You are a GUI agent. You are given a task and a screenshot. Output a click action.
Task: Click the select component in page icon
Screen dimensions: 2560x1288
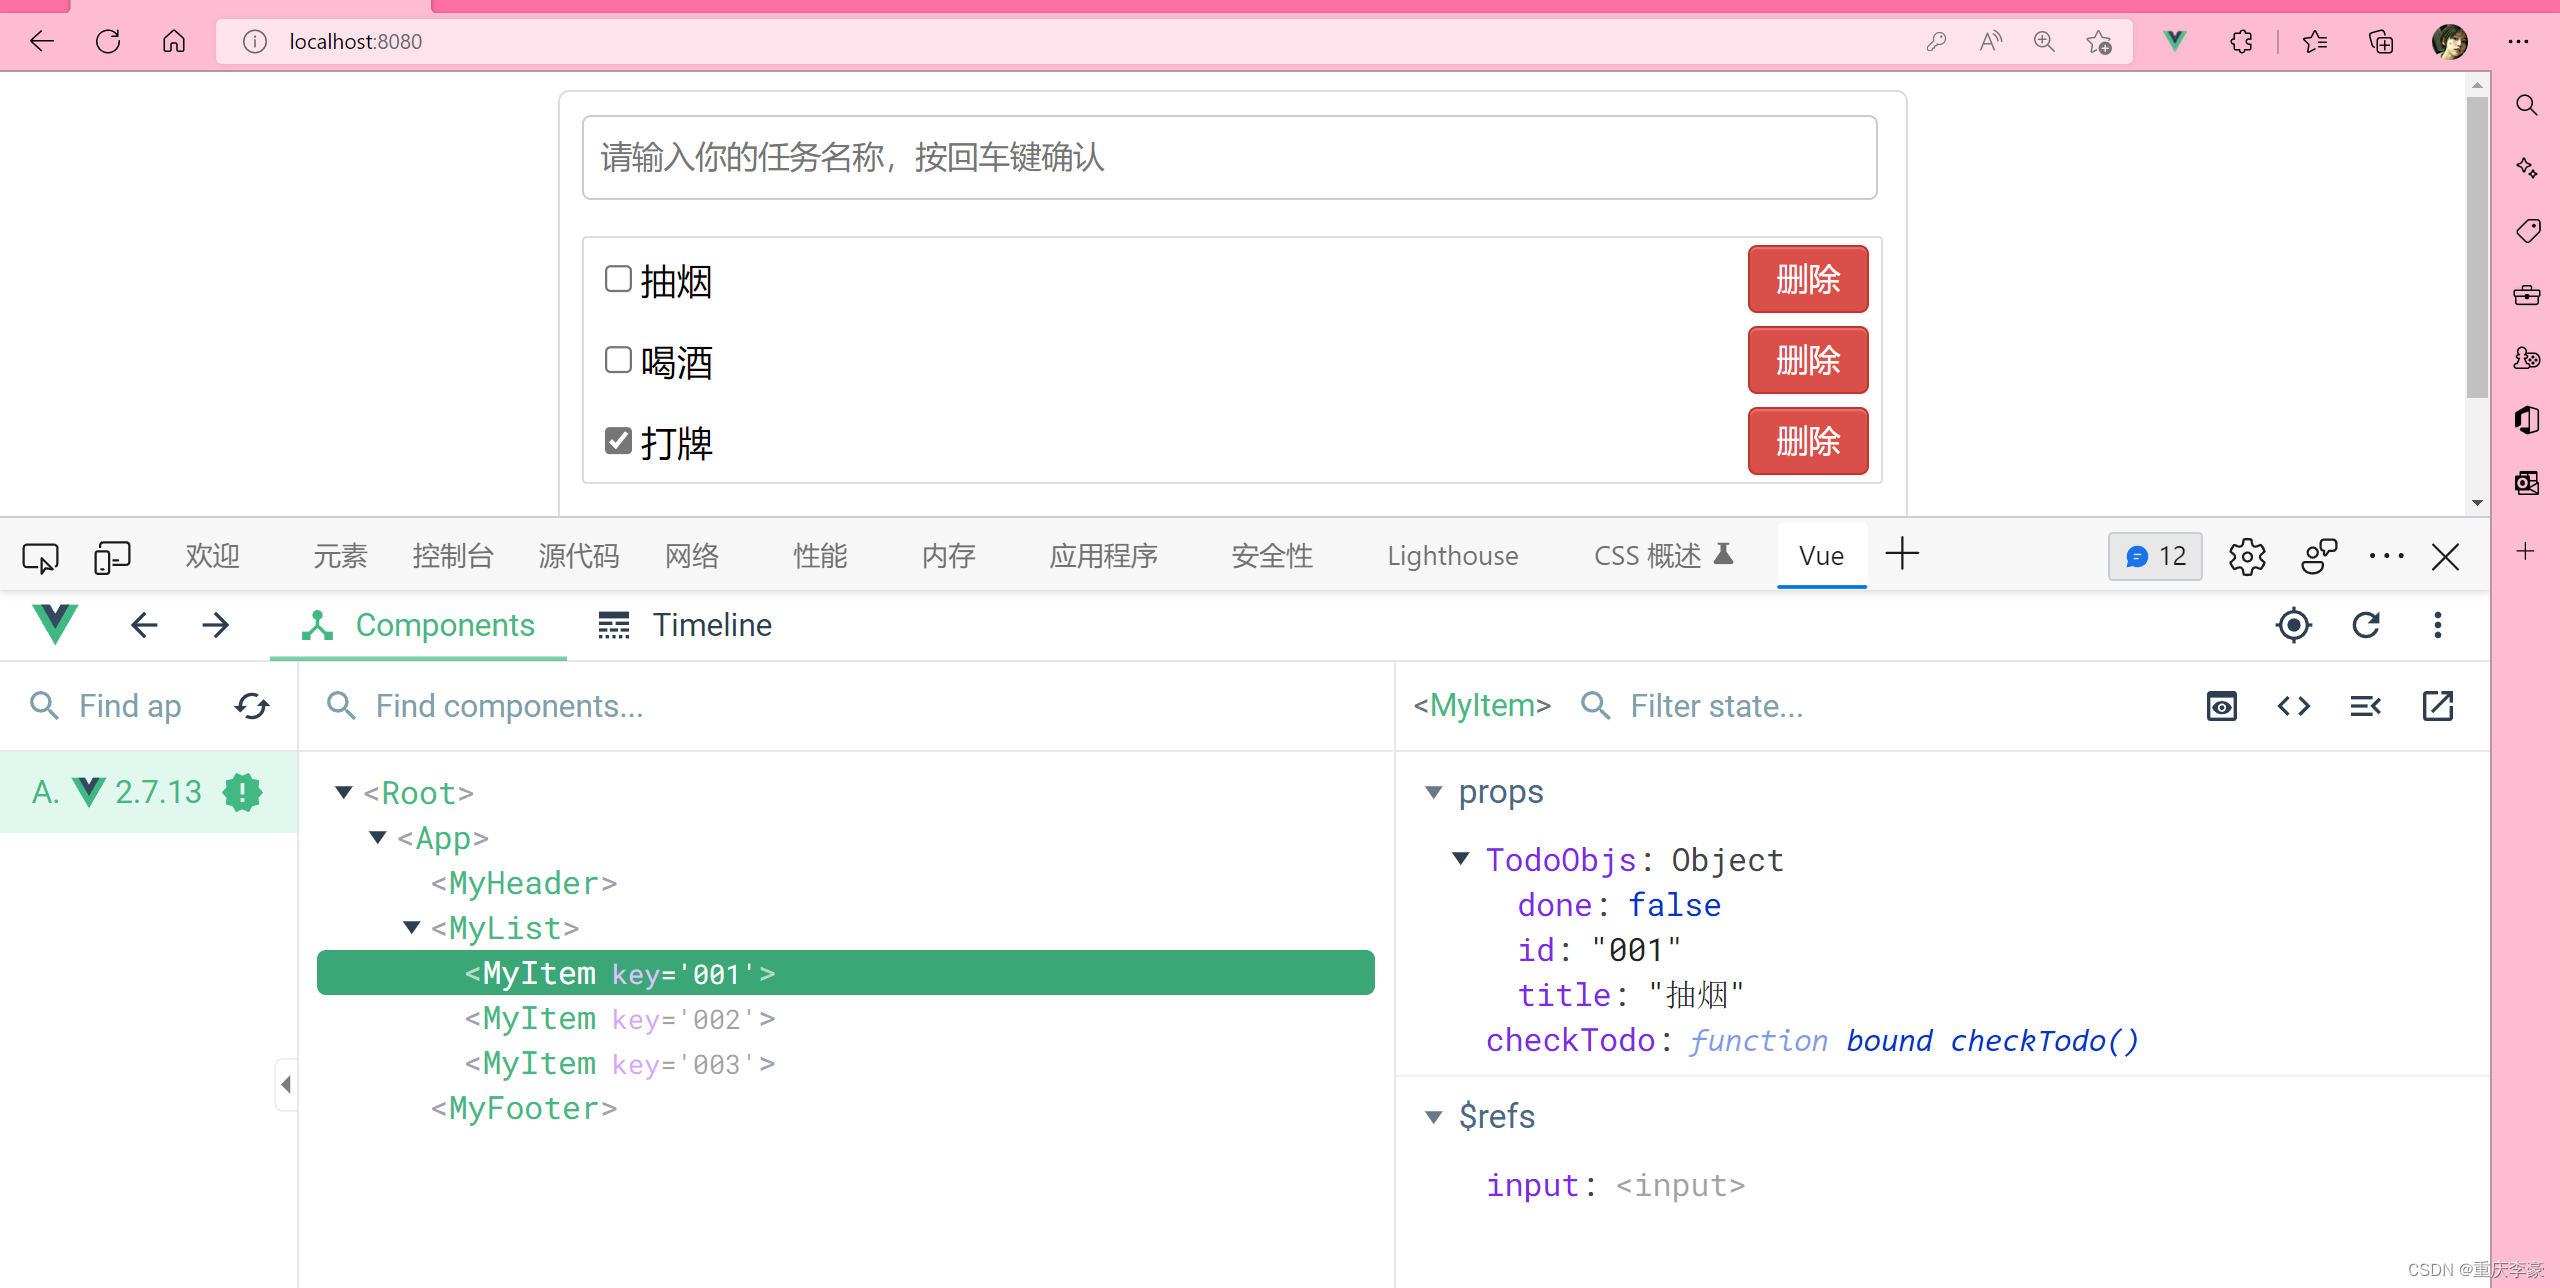click(x=2293, y=625)
